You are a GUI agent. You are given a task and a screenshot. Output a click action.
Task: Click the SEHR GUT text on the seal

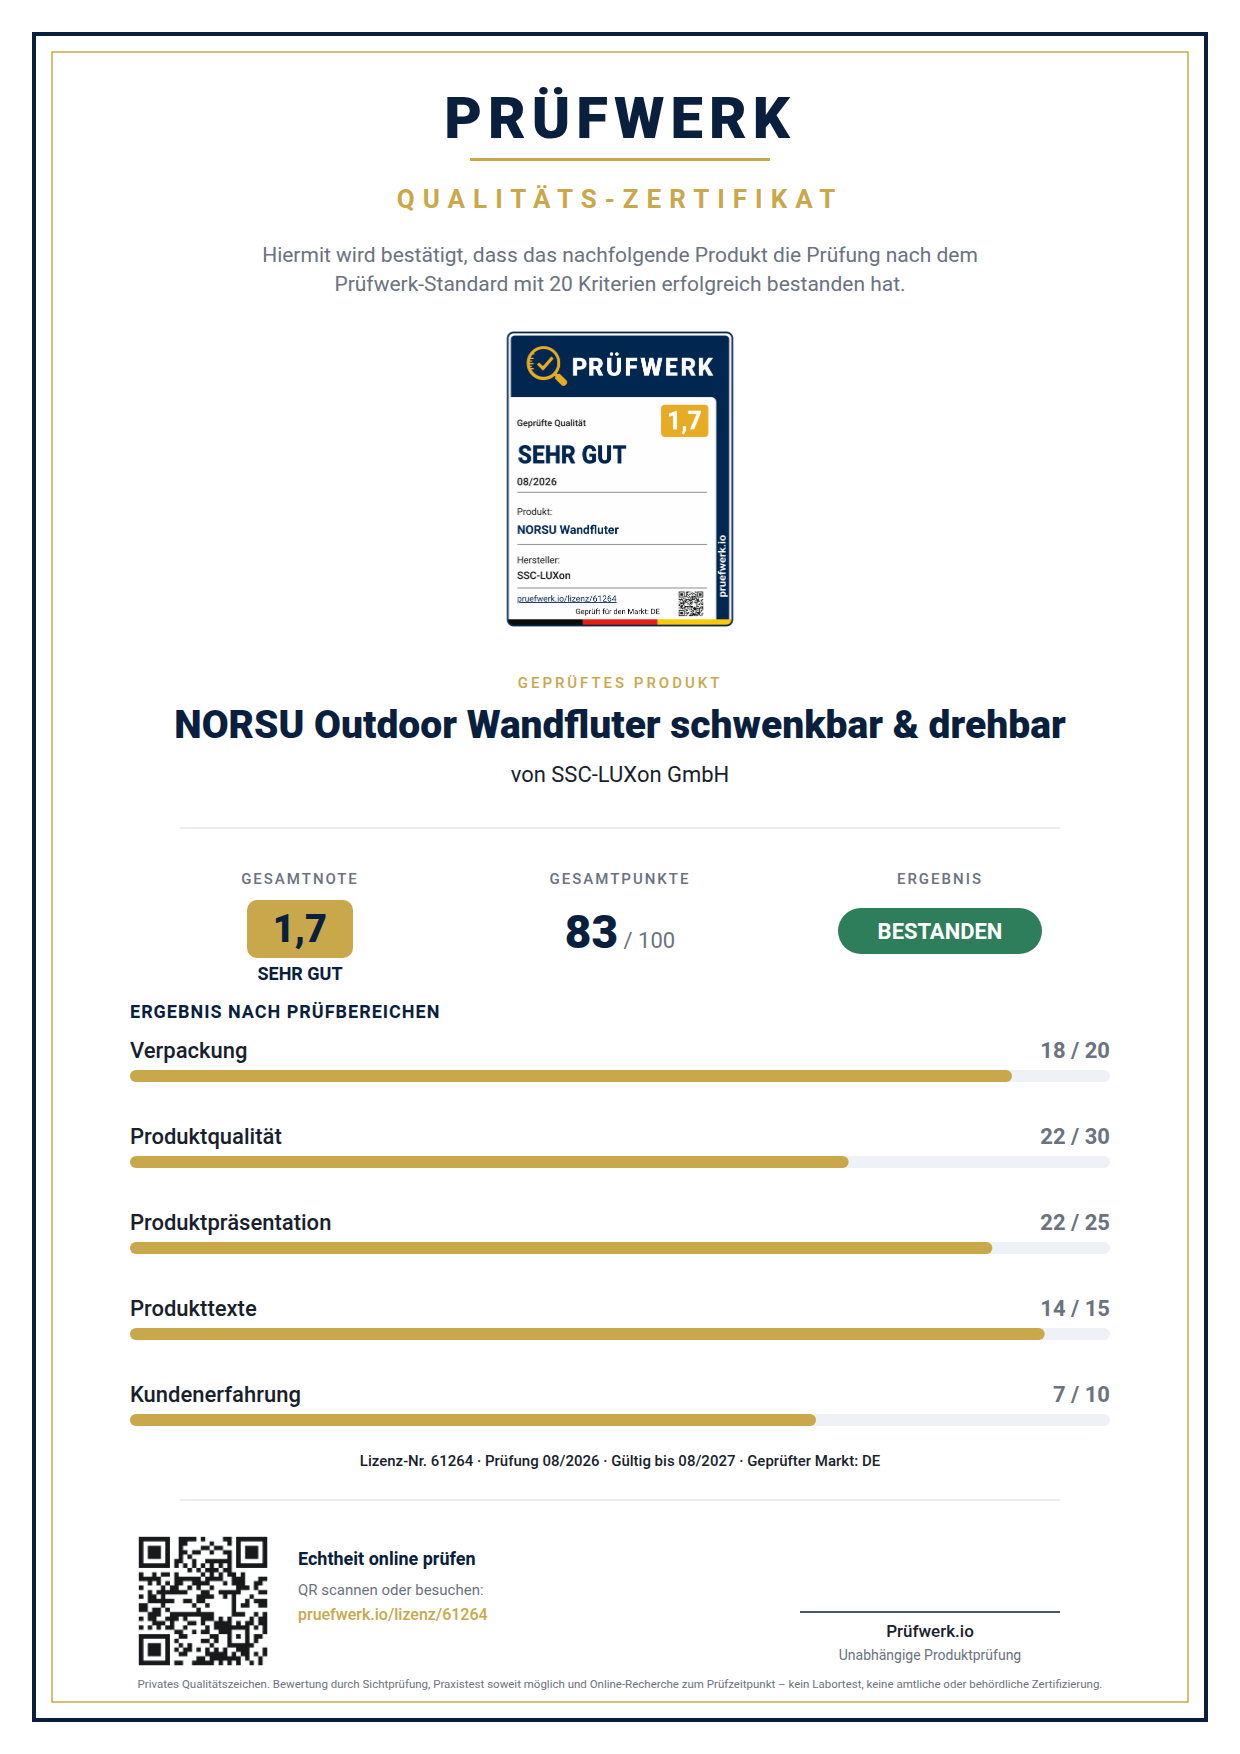(572, 455)
